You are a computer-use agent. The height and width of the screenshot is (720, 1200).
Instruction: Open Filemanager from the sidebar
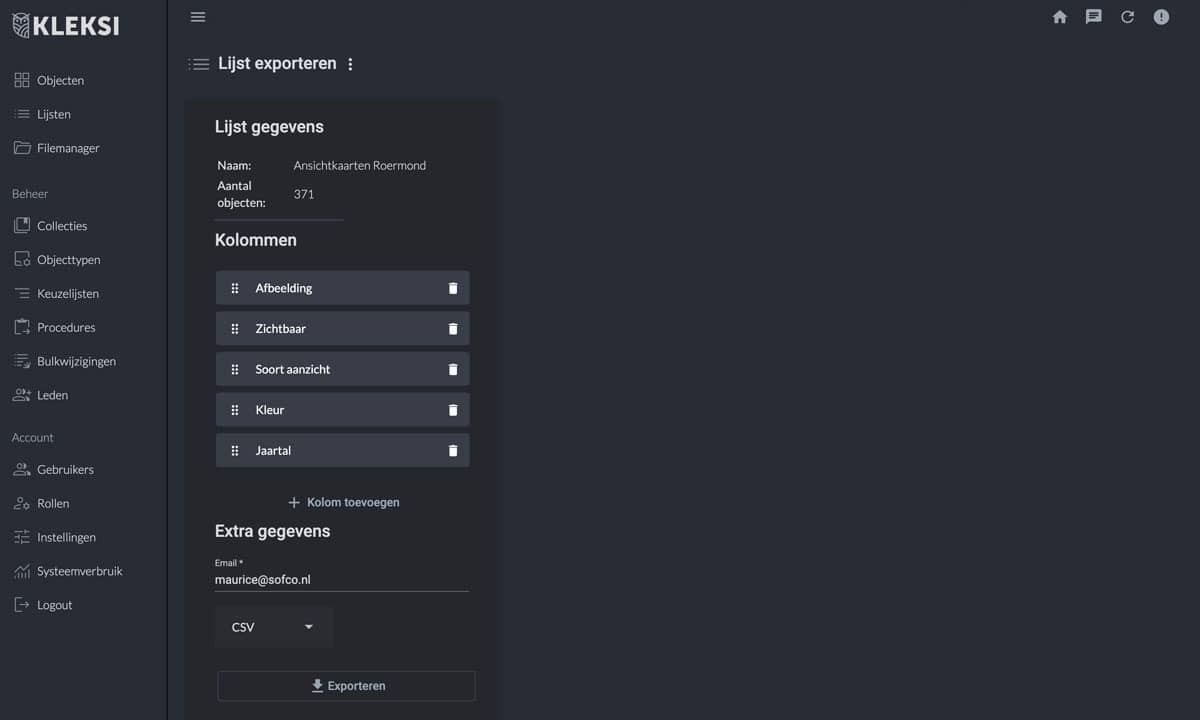[x=68, y=148]
